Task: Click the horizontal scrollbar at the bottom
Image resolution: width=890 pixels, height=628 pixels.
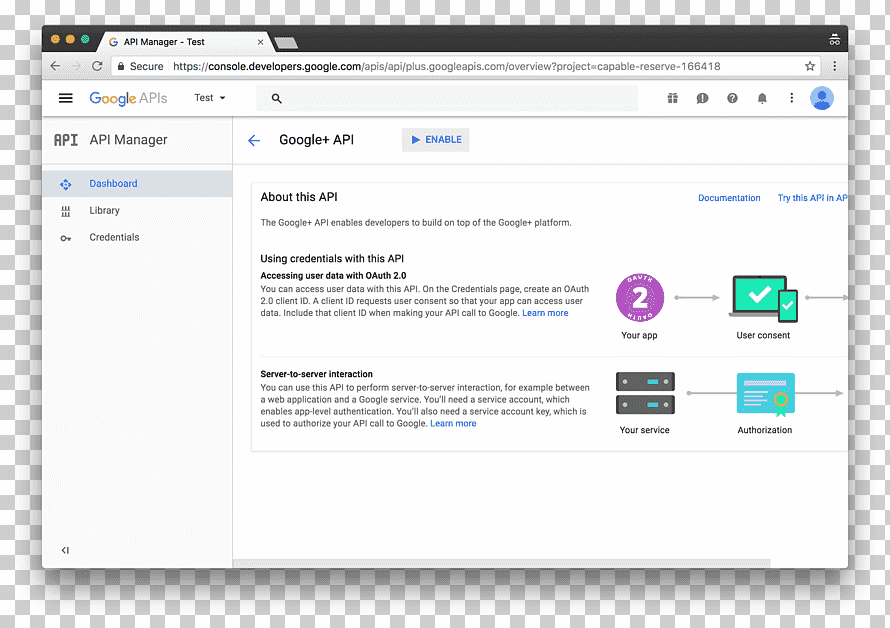Action: click(502, 563)
